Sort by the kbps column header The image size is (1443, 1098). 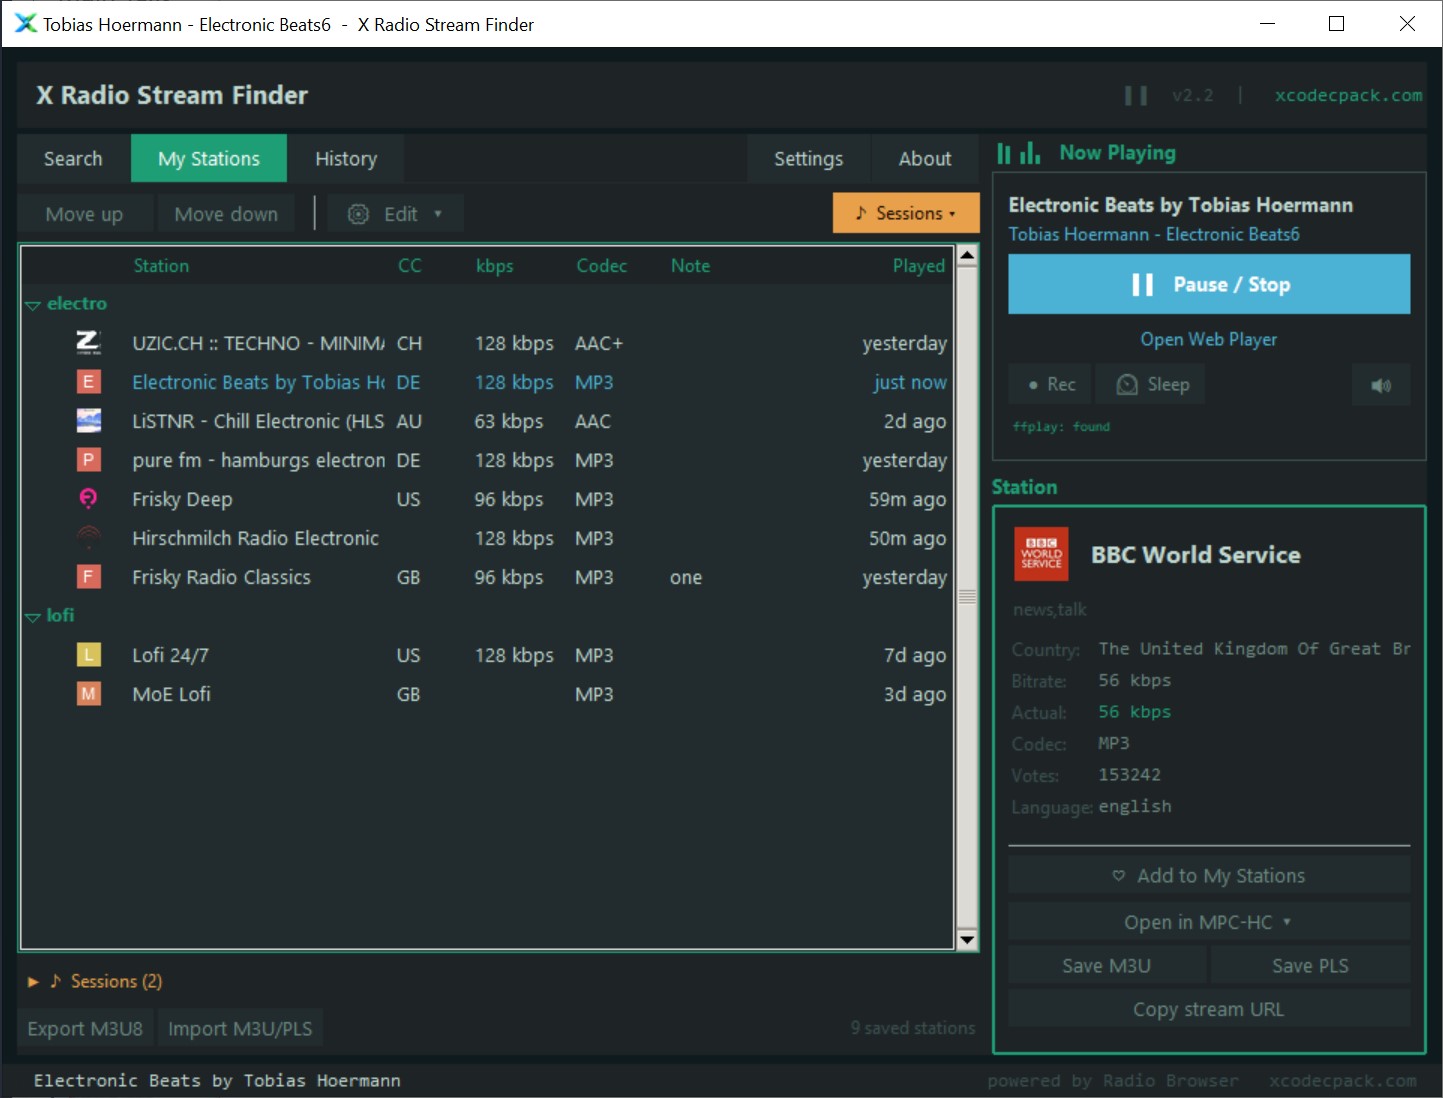pos(495,266)
